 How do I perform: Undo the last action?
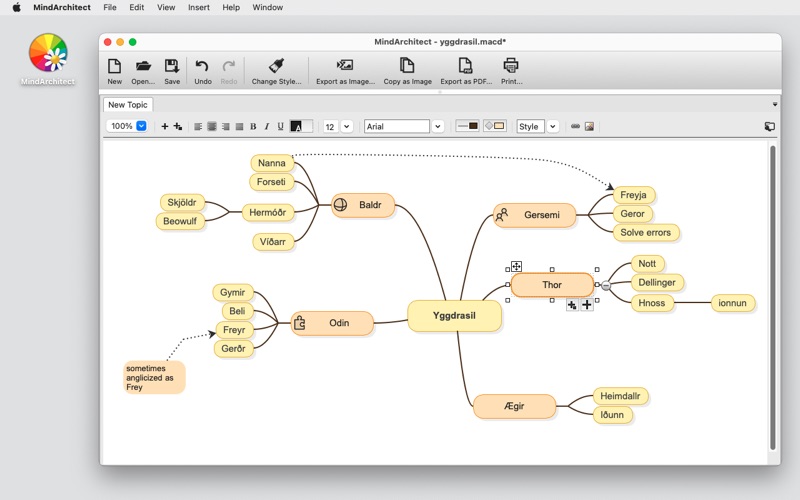pyautogui.click(x=203, y=71)
